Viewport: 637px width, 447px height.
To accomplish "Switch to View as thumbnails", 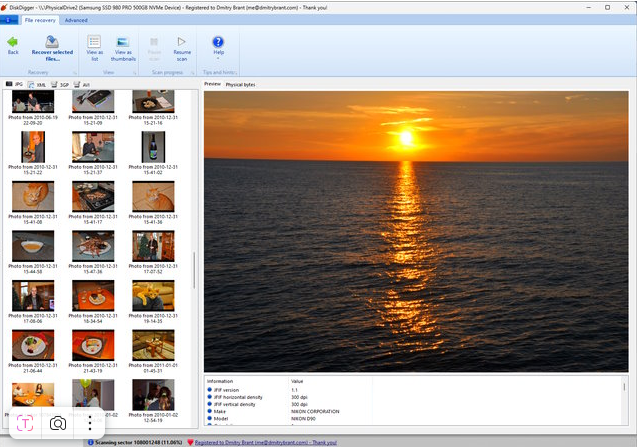I will point(123,42).
